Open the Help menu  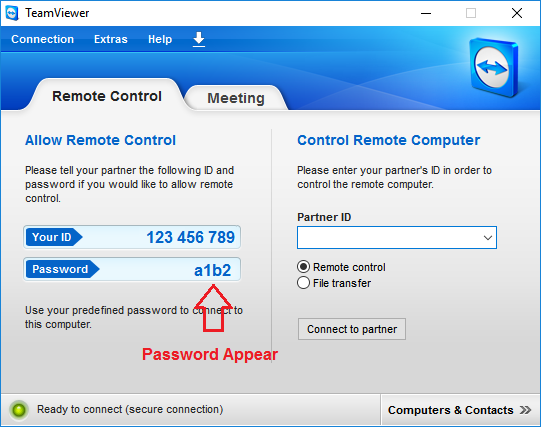160,39
